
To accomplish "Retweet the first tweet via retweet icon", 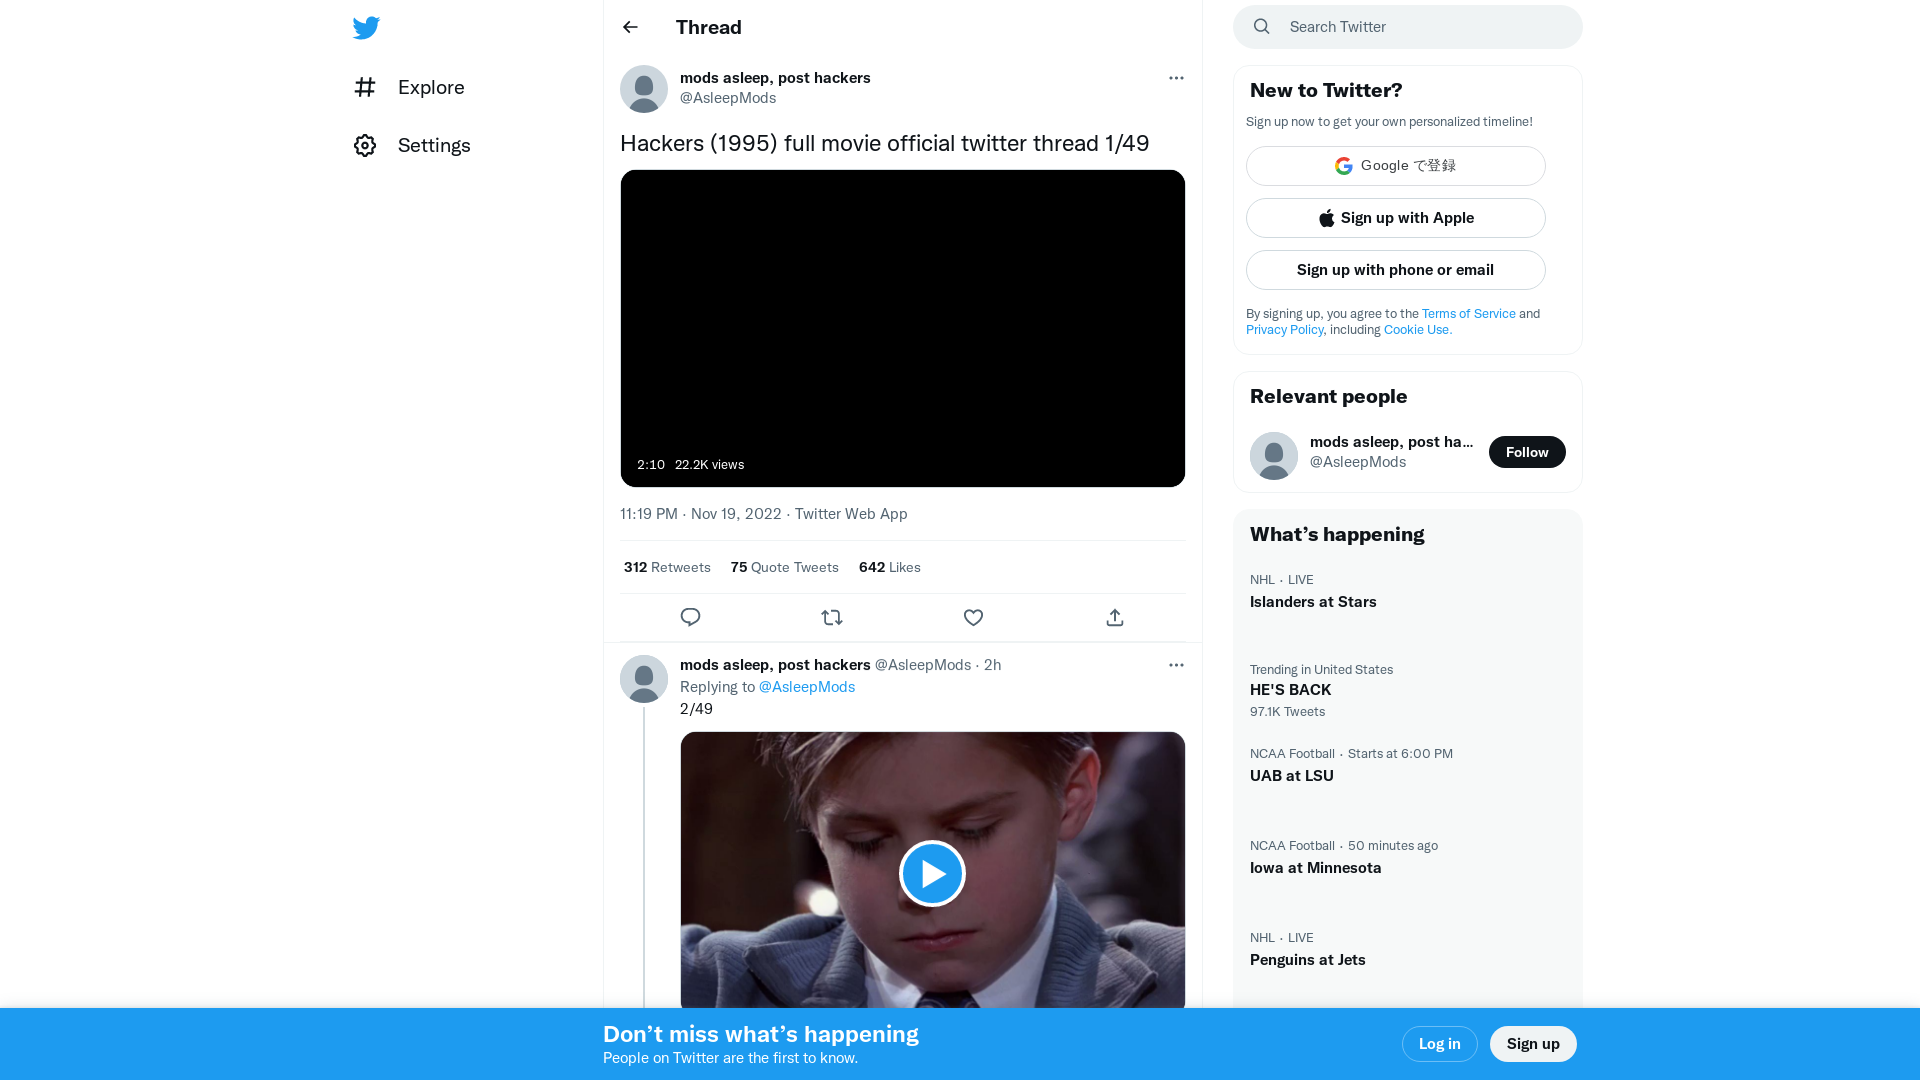I will coord(831,617).
